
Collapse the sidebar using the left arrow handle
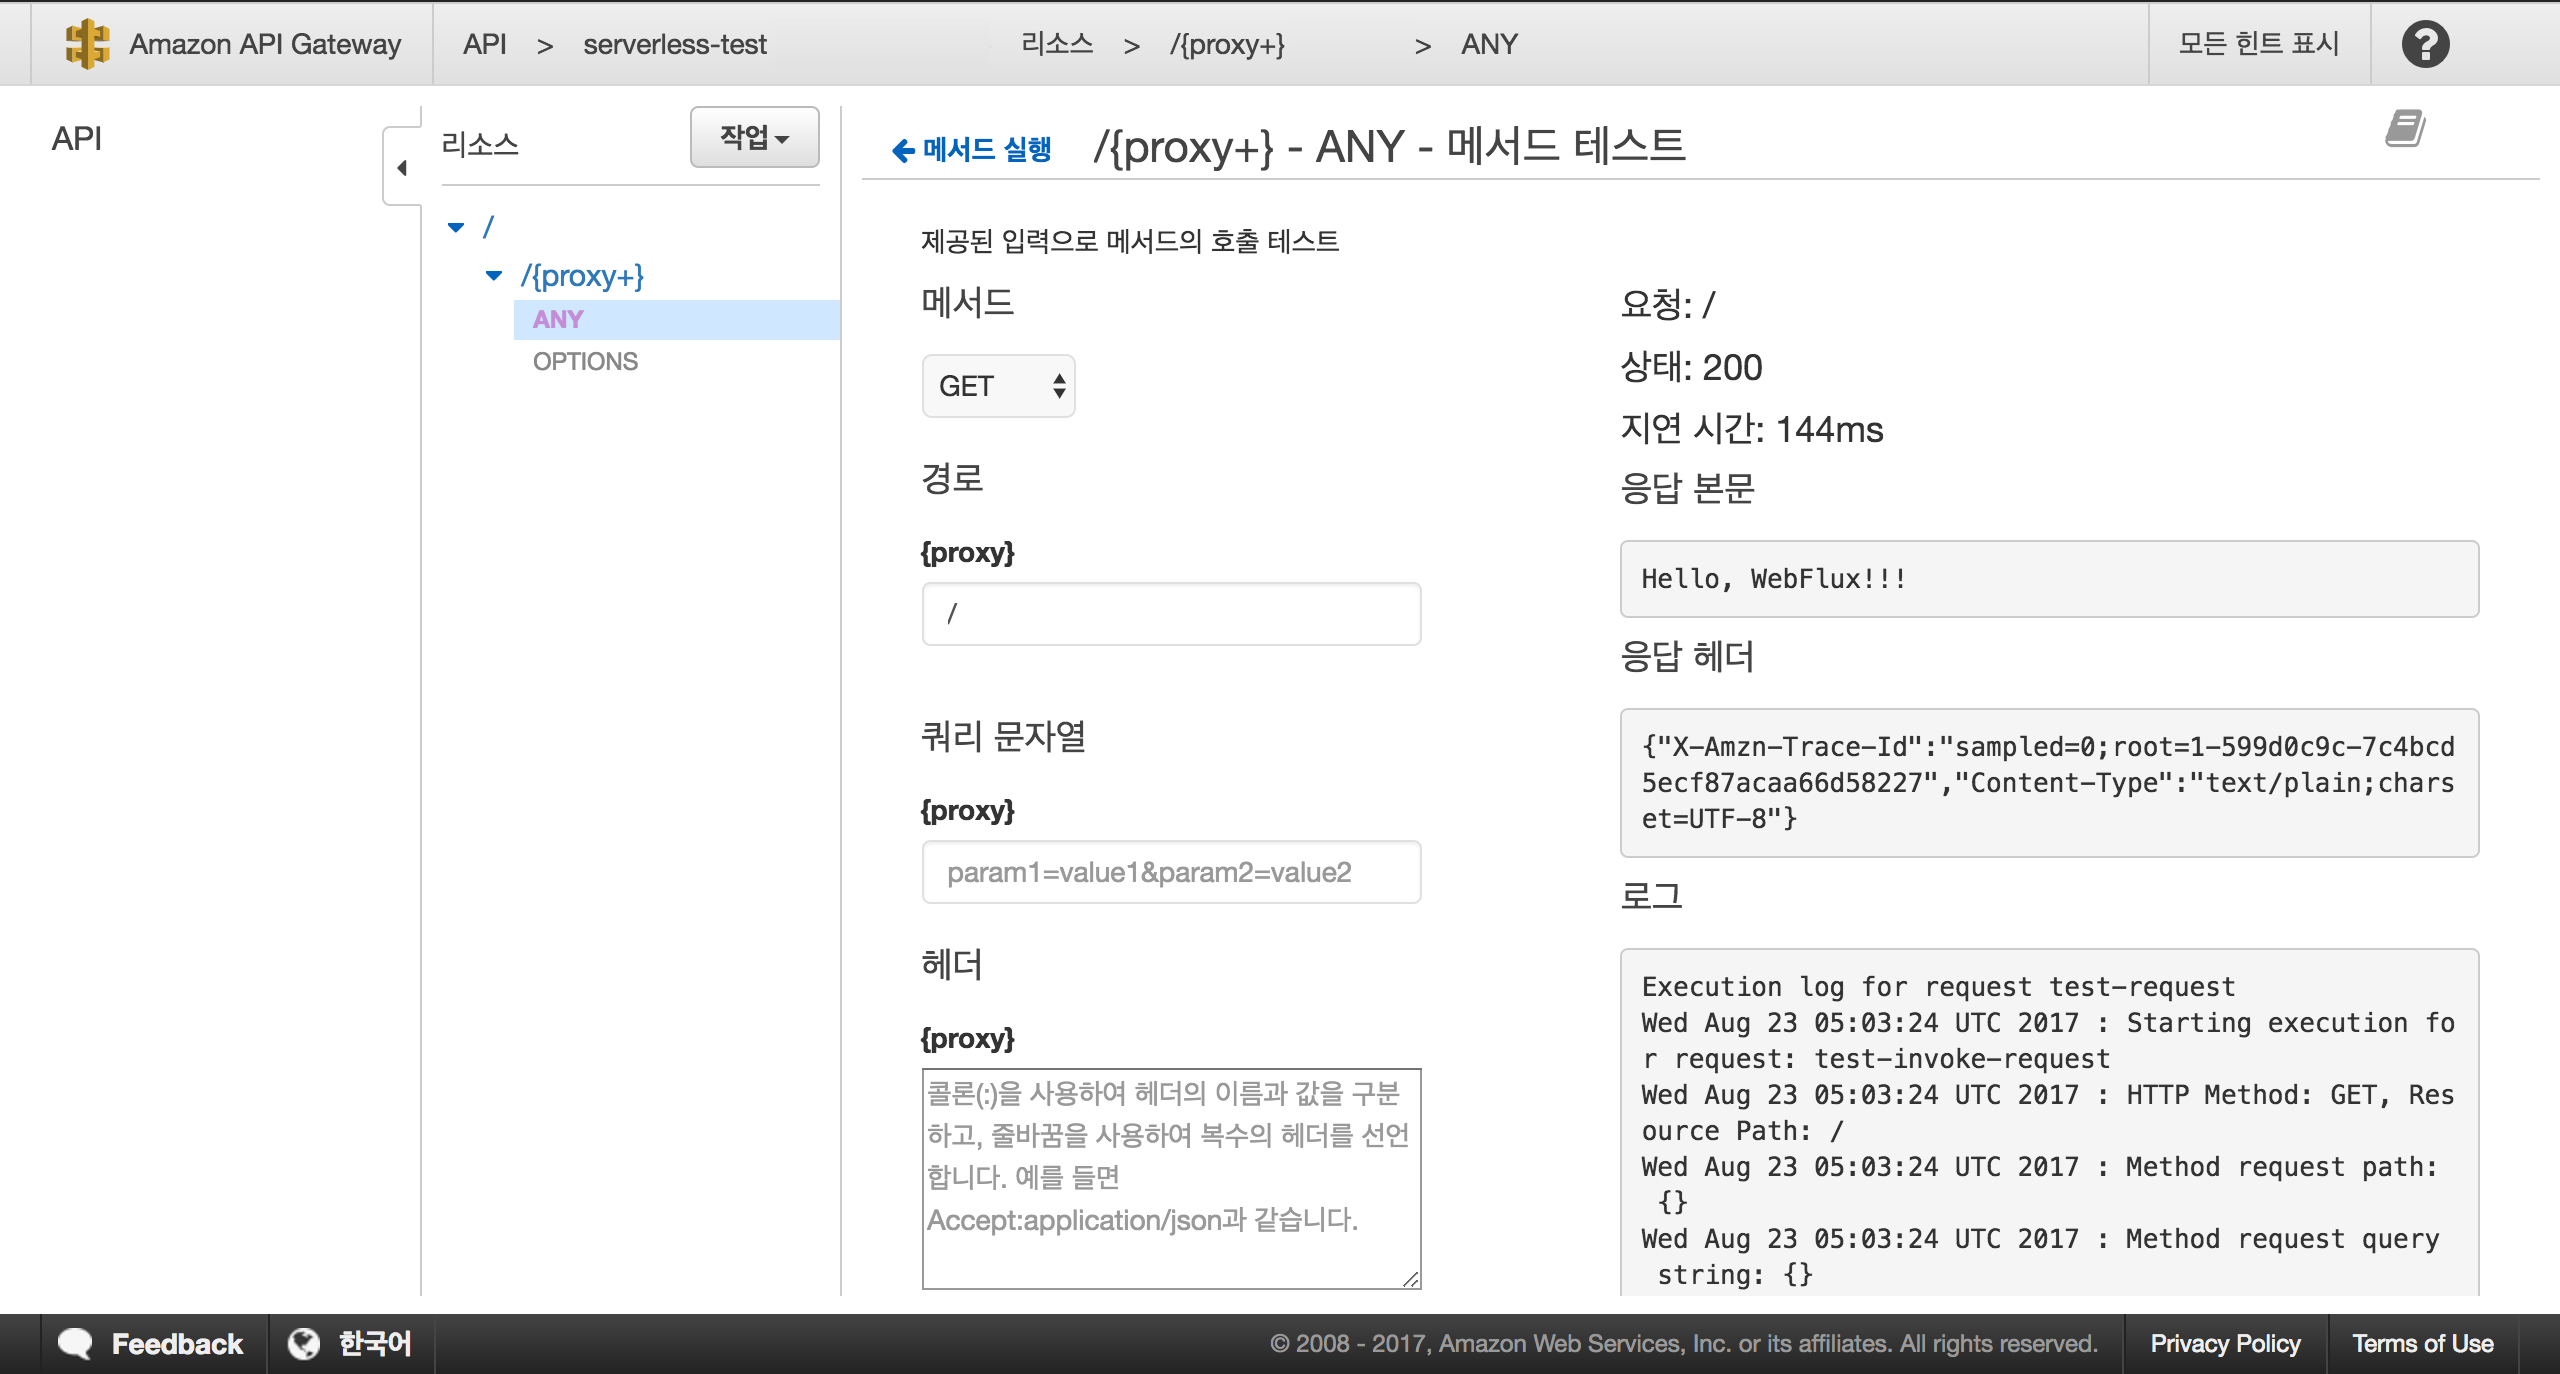pyautogui.click(x=402, y=168)
